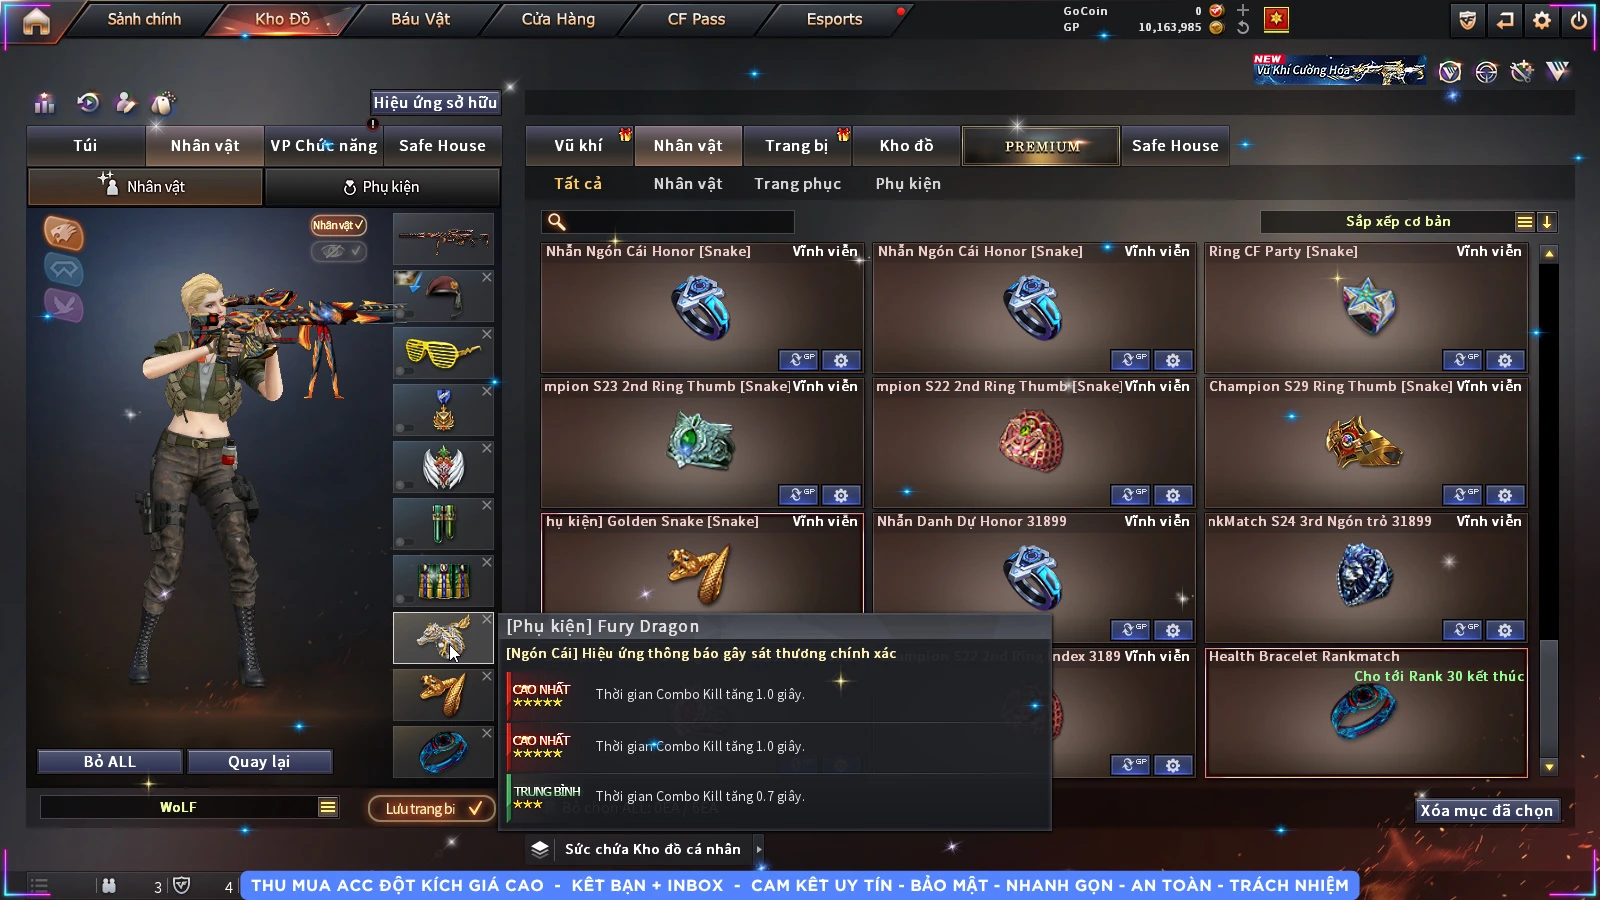The image size is (1600, 900).
Task: Switch to the CF Pass tab
Action: coord(696,19)
